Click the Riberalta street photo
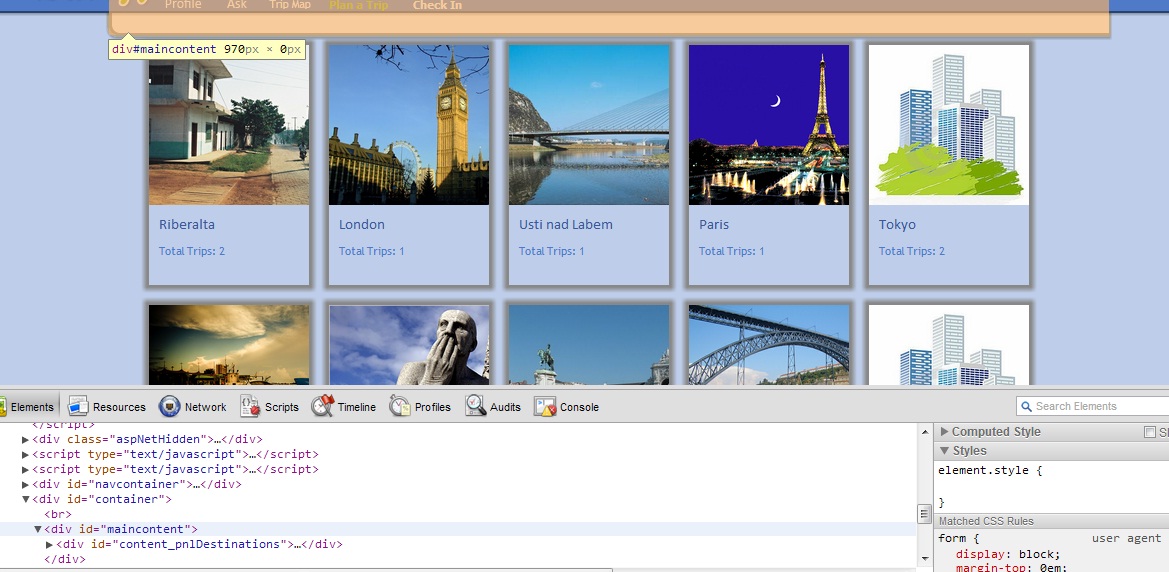The height and width of the screenshot is (572, 1169). click(229, 125)
